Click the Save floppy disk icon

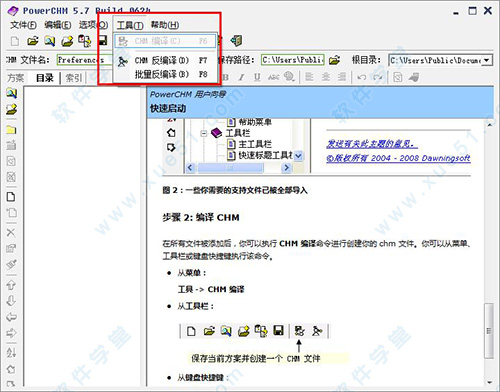click(102, 41)
